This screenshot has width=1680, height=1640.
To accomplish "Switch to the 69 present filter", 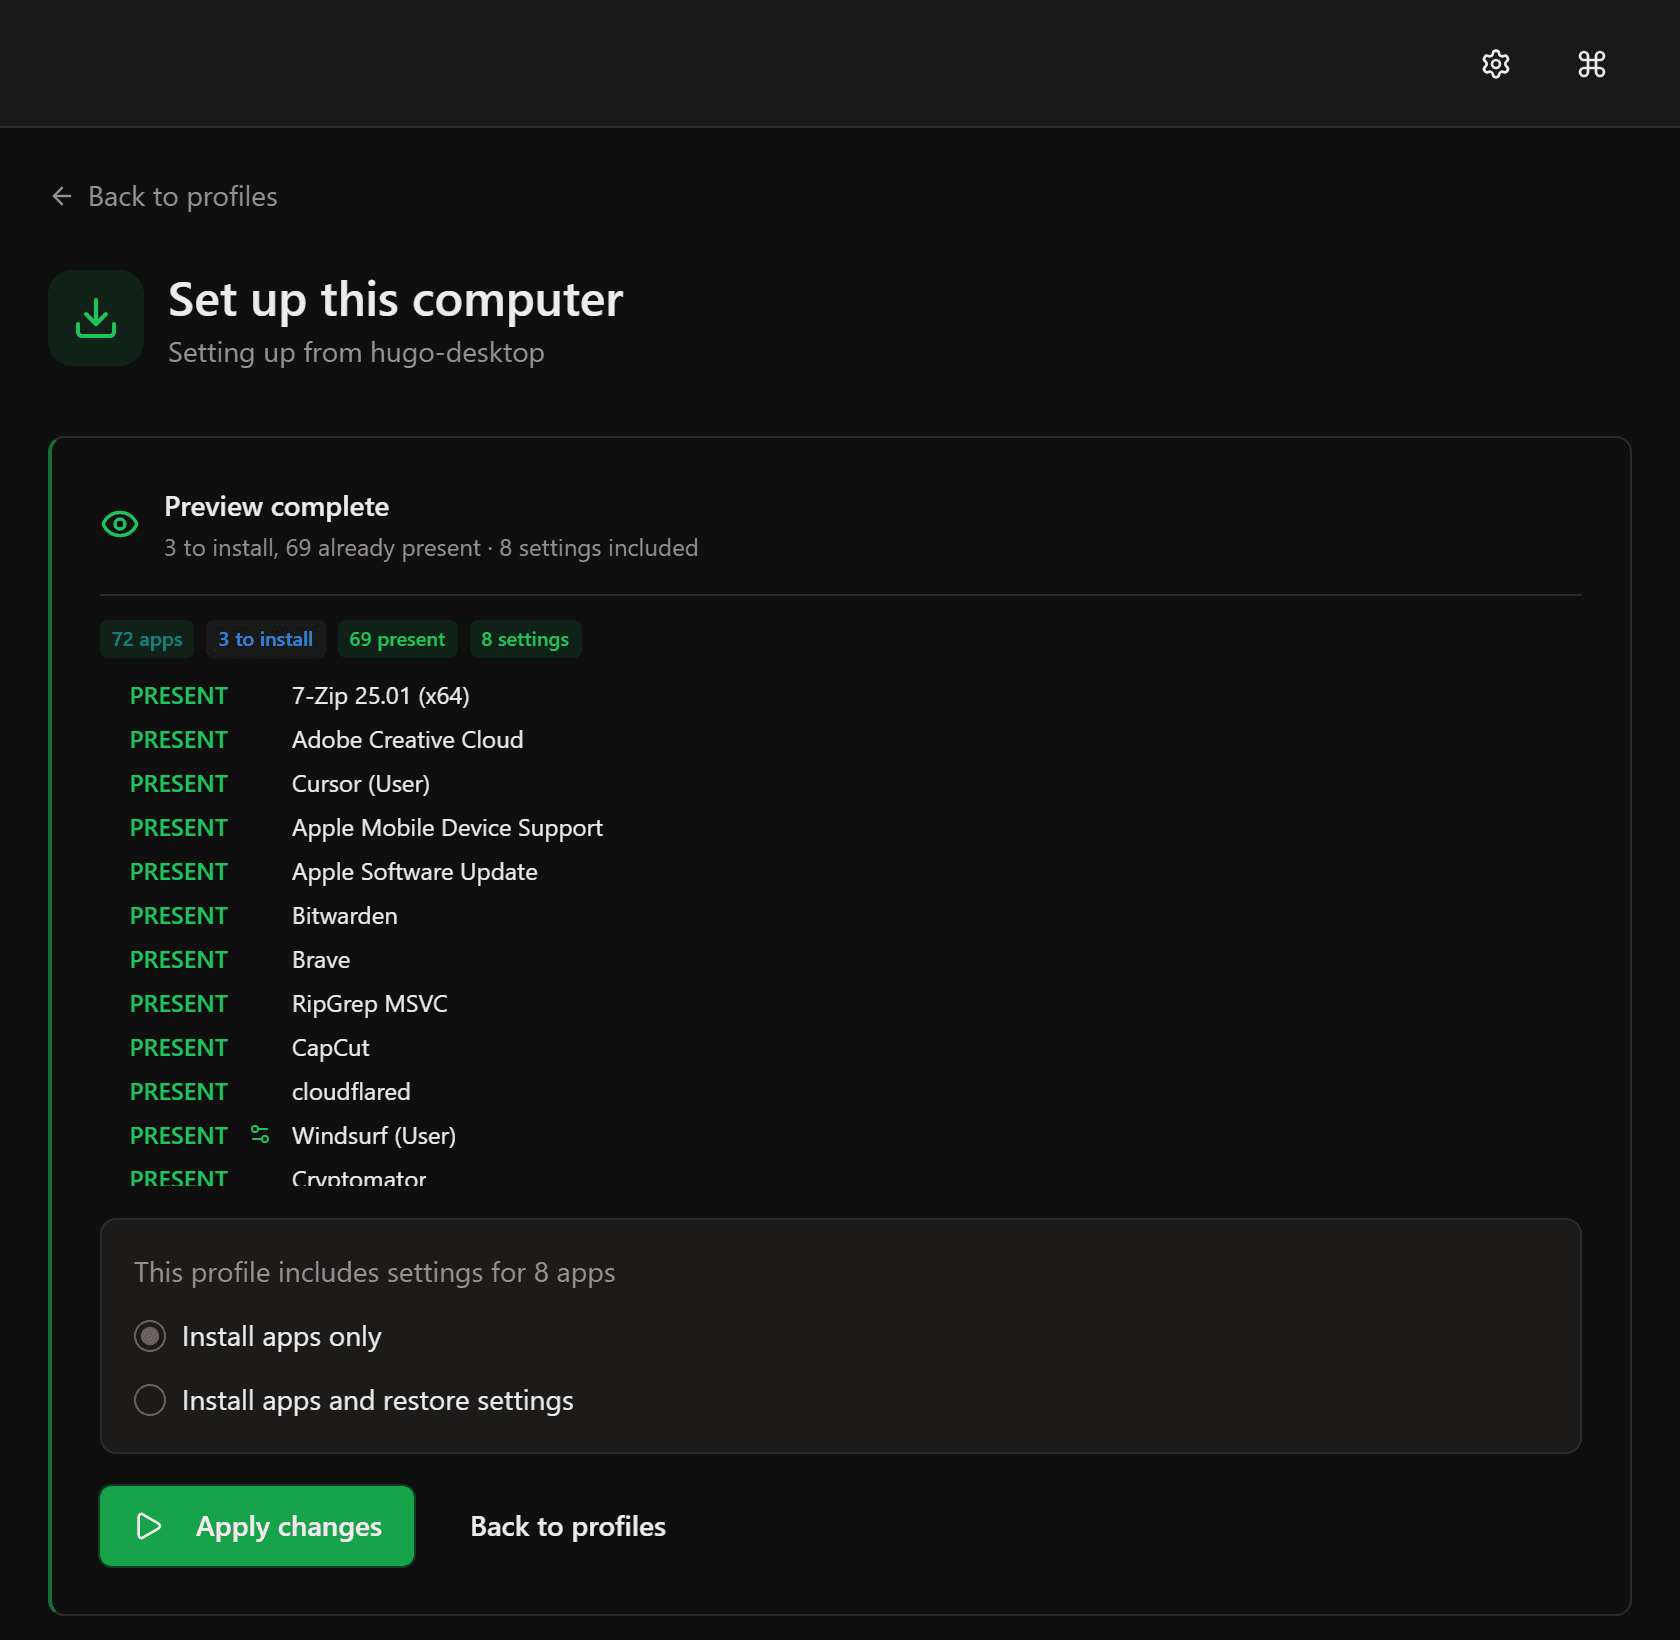I will 397,639.
